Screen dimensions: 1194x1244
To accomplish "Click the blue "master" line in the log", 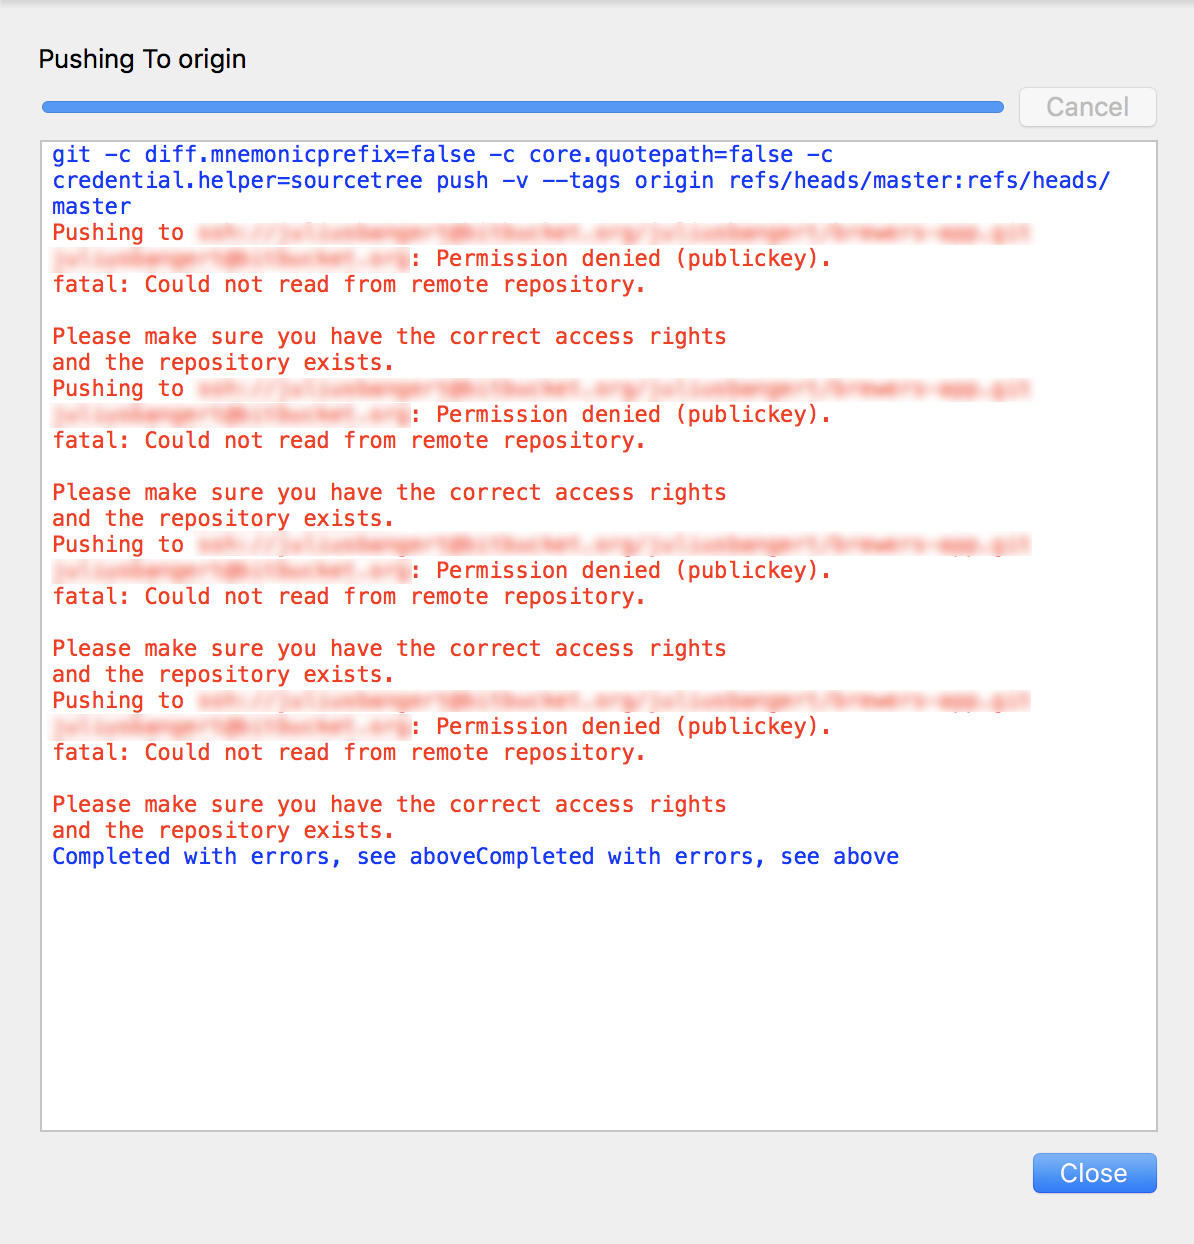I will 91,206.
